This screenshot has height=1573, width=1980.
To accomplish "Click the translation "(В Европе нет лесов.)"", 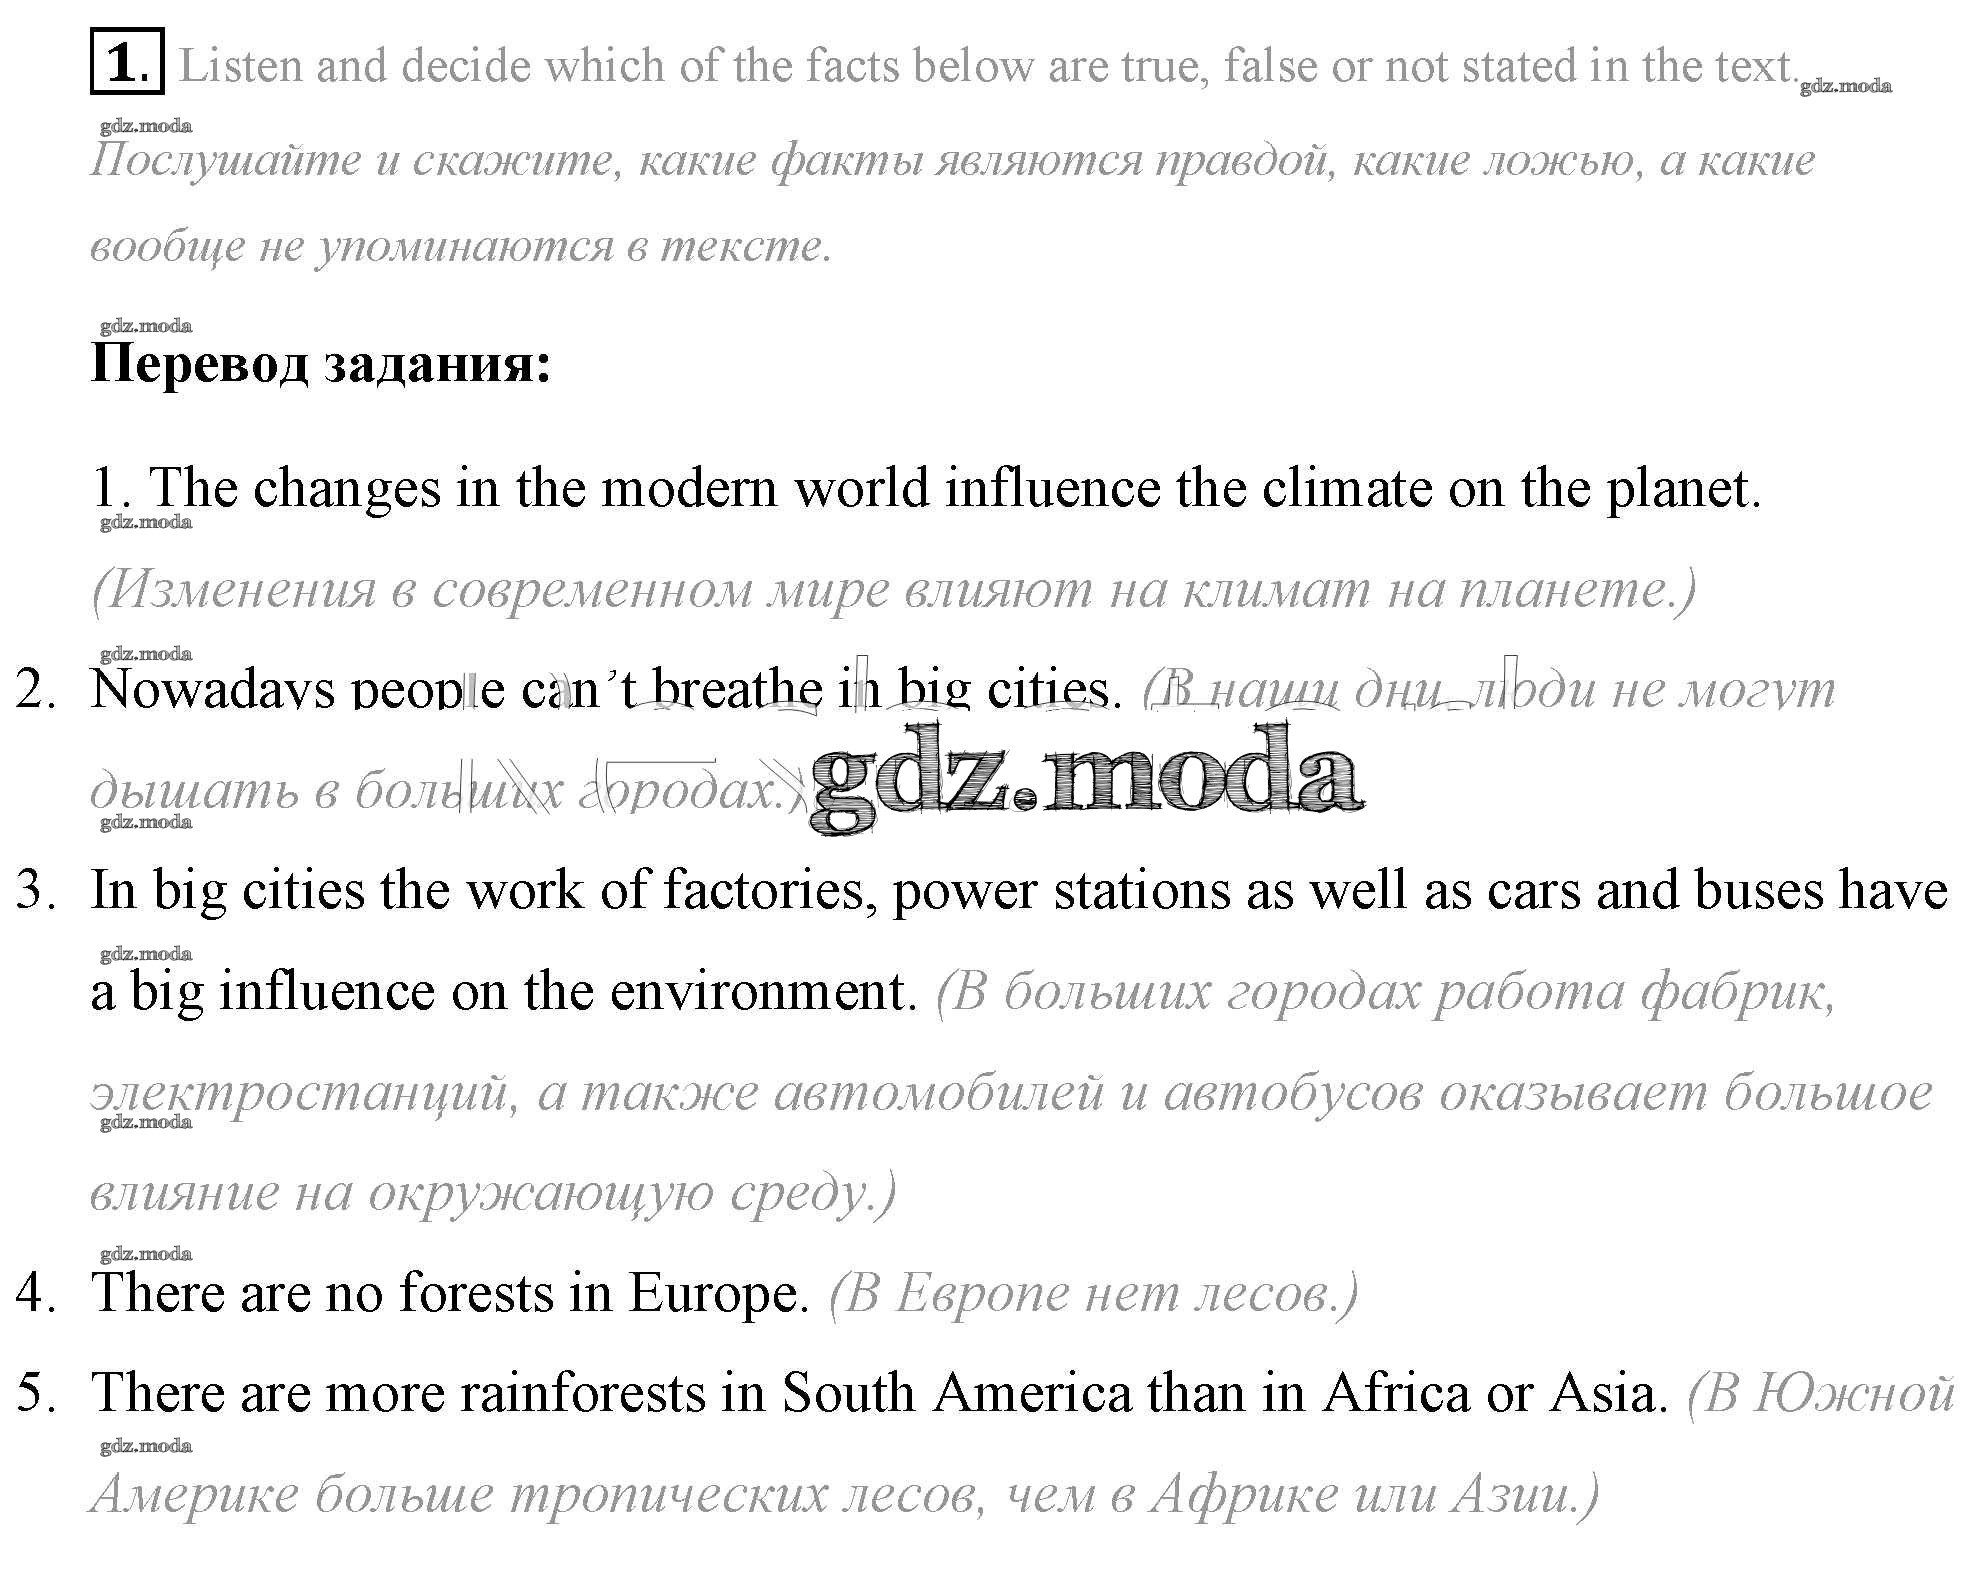I will (1094, 1294).
